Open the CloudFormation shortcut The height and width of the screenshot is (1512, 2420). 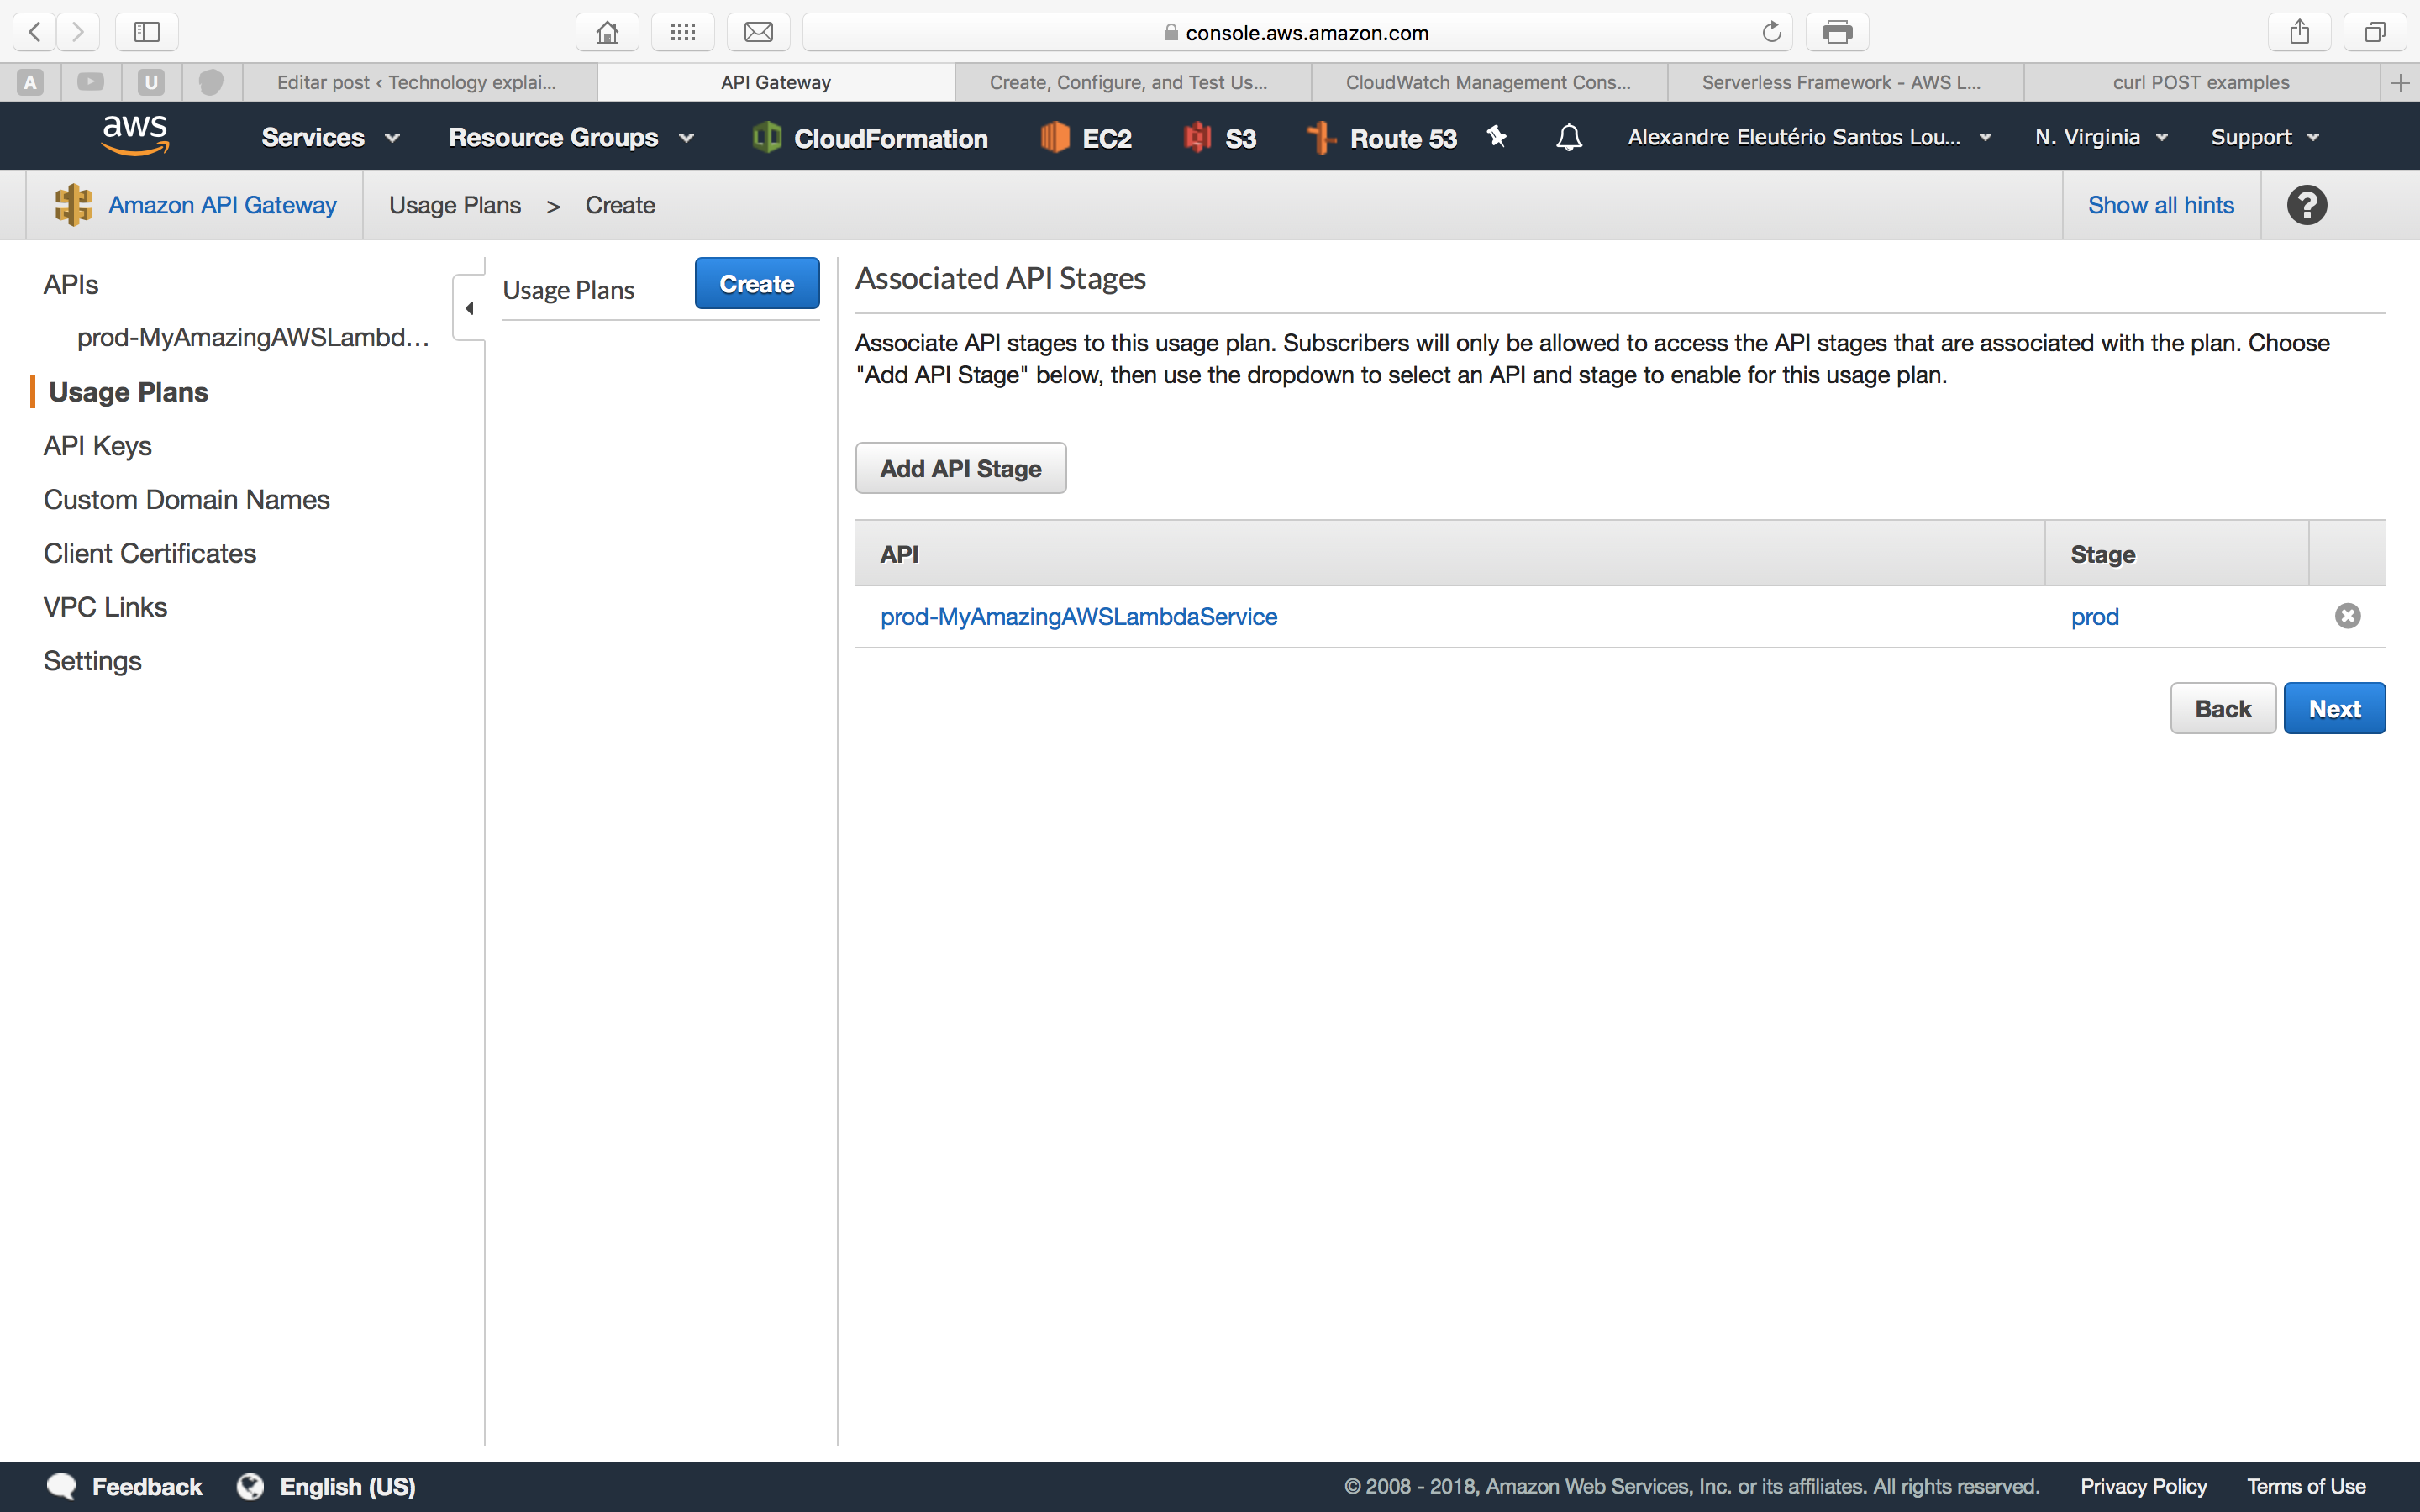tap(870, 138)
